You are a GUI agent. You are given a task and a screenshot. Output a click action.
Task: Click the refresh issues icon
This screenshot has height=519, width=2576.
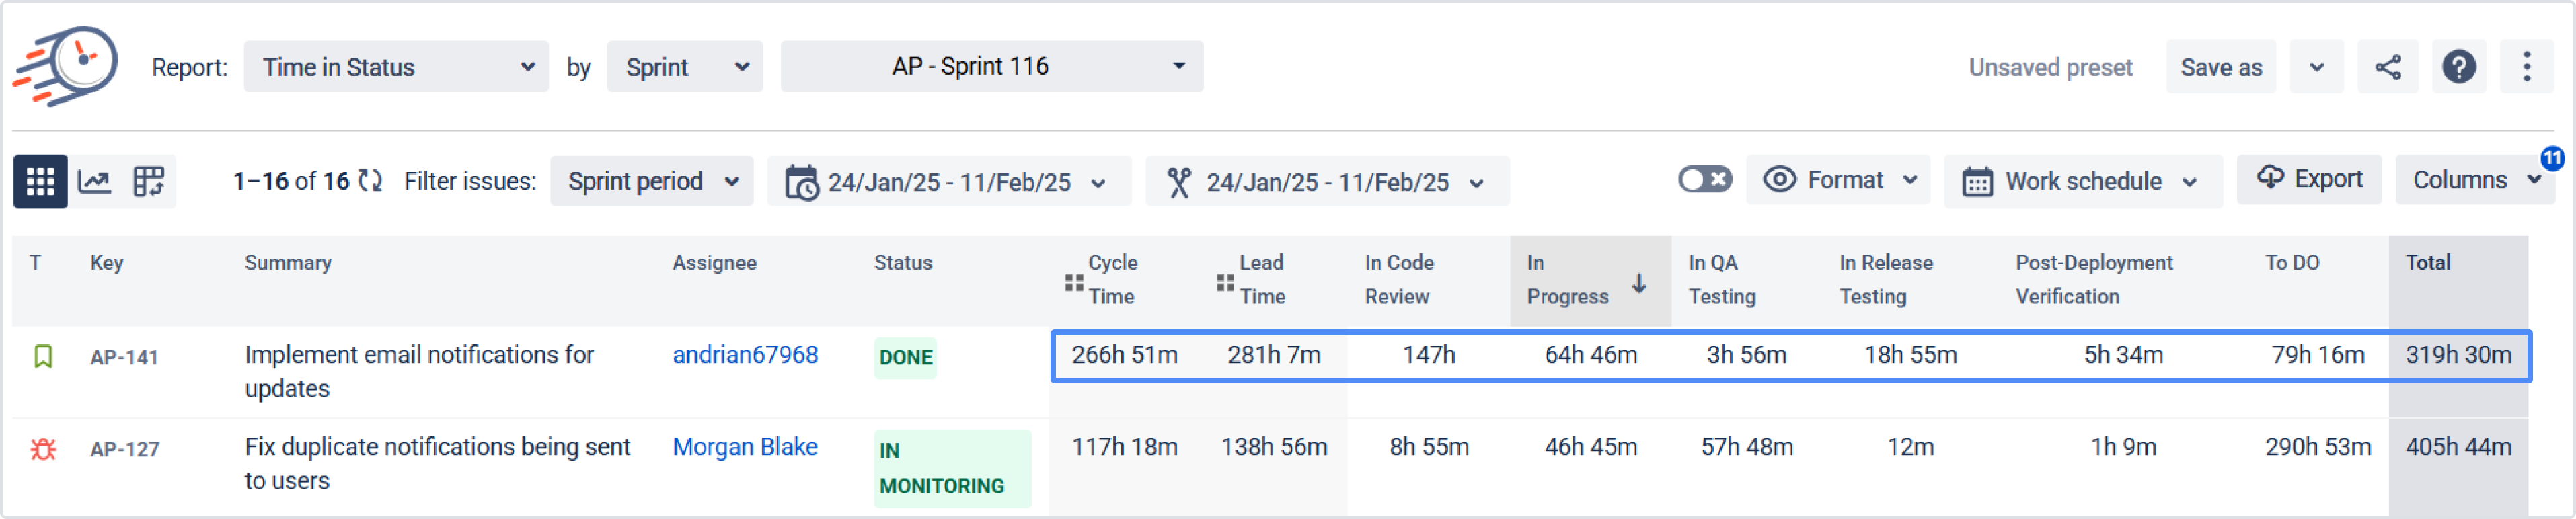click(370, 181)
